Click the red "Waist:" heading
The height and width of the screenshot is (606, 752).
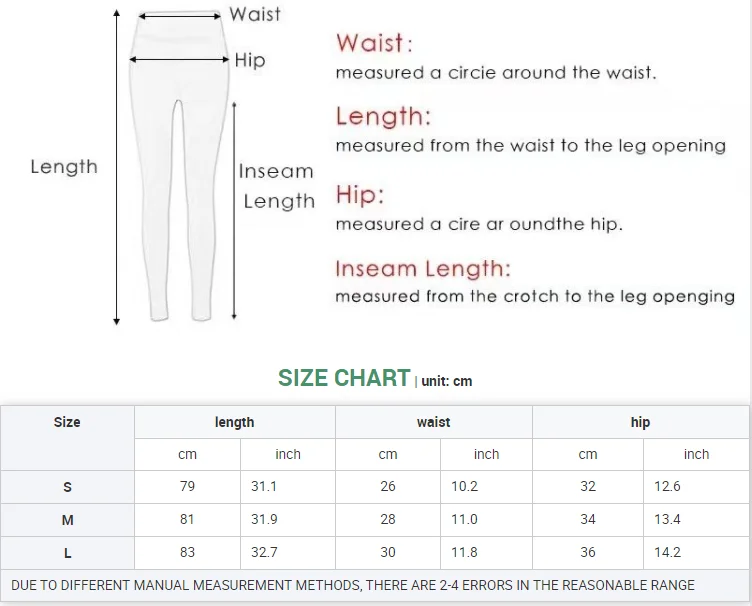(x=373, y=43)
